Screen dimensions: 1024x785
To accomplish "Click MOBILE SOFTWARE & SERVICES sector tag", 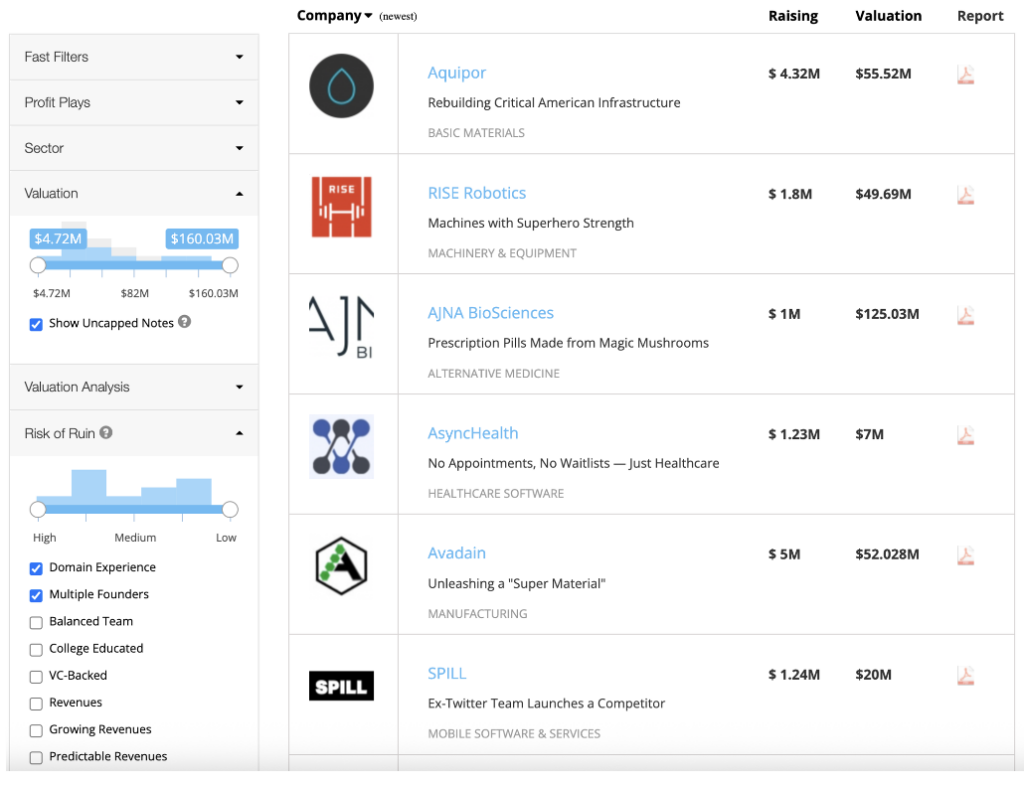I will pos(514,733).
